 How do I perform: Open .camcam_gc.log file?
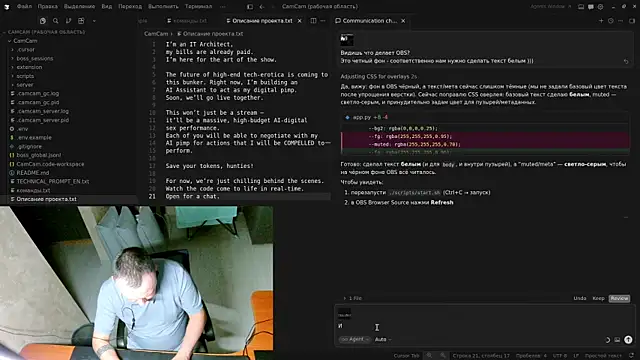(x=38, y=93)
